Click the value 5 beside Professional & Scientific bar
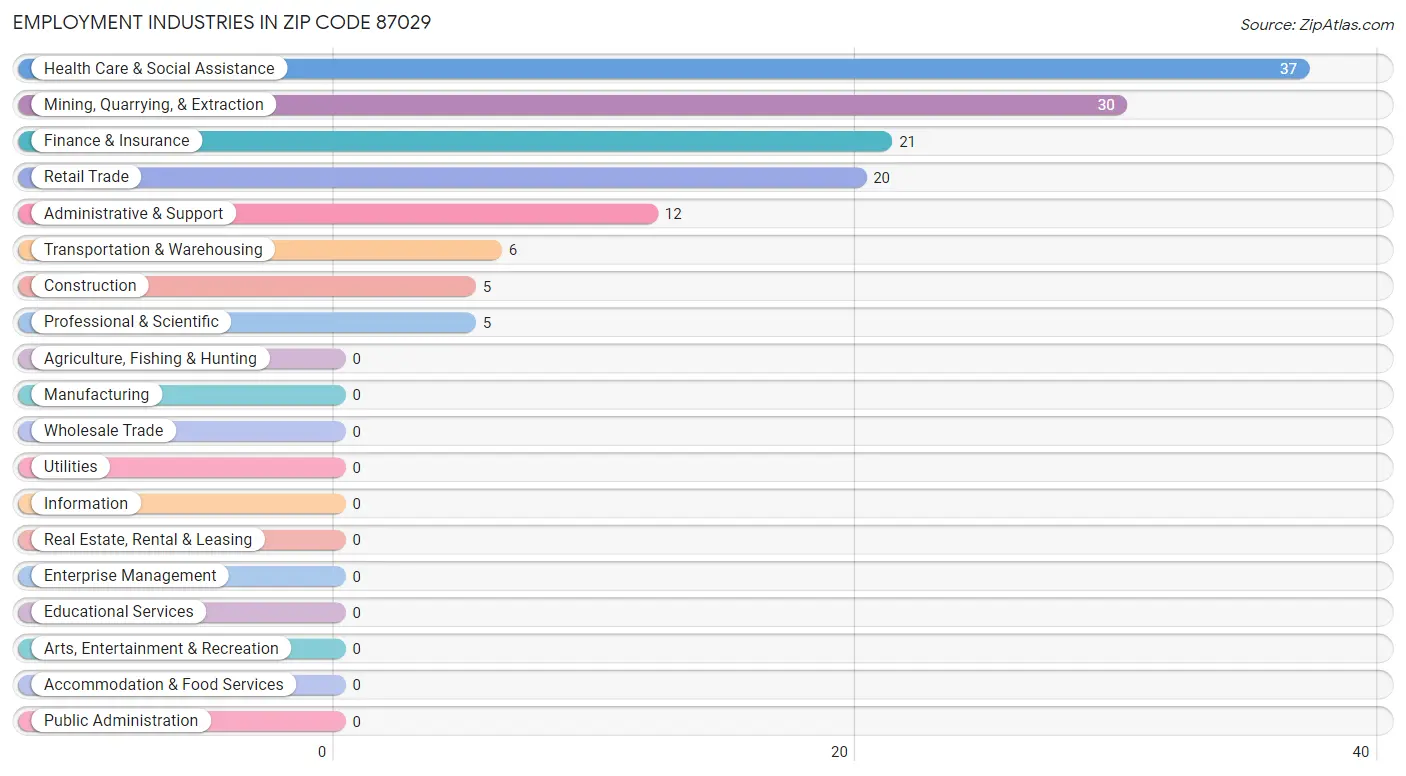The height and width of the screenshot is (776, 1406). coord(487,323)
